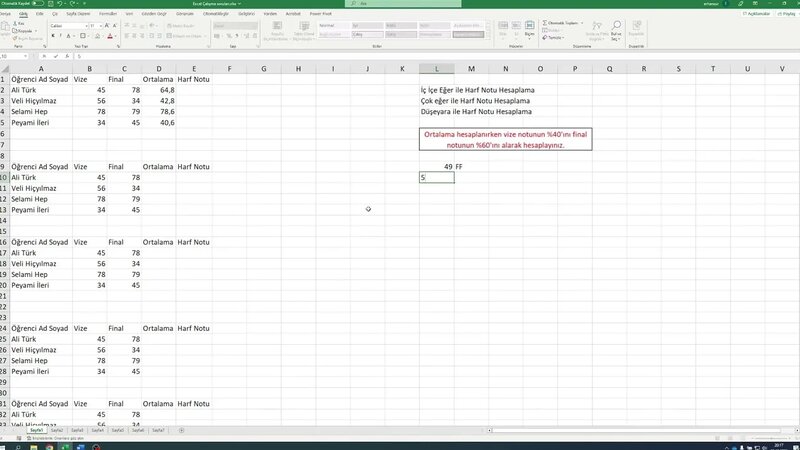800x450 pixels.
Task: Click the cell containing 64,8
Action: click(x=159, y=90)
